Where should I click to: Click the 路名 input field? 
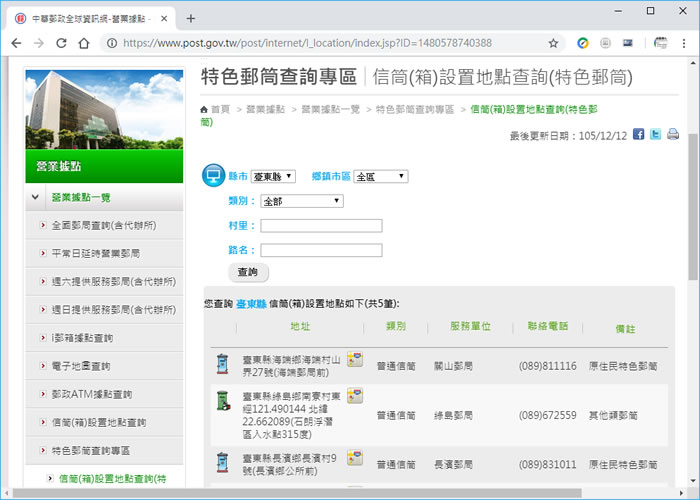pyautogui.click(x=321, y=250)
